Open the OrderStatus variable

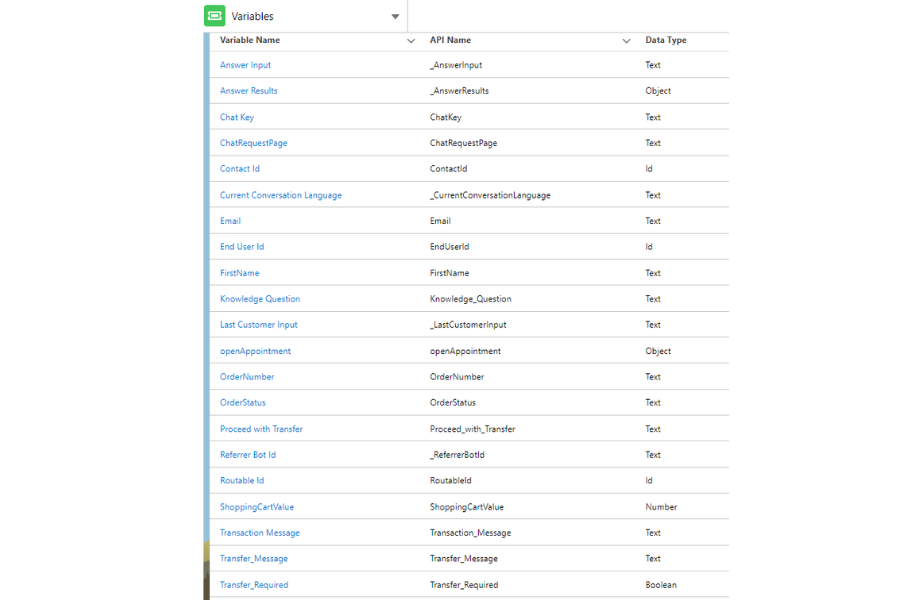[243, 403]
